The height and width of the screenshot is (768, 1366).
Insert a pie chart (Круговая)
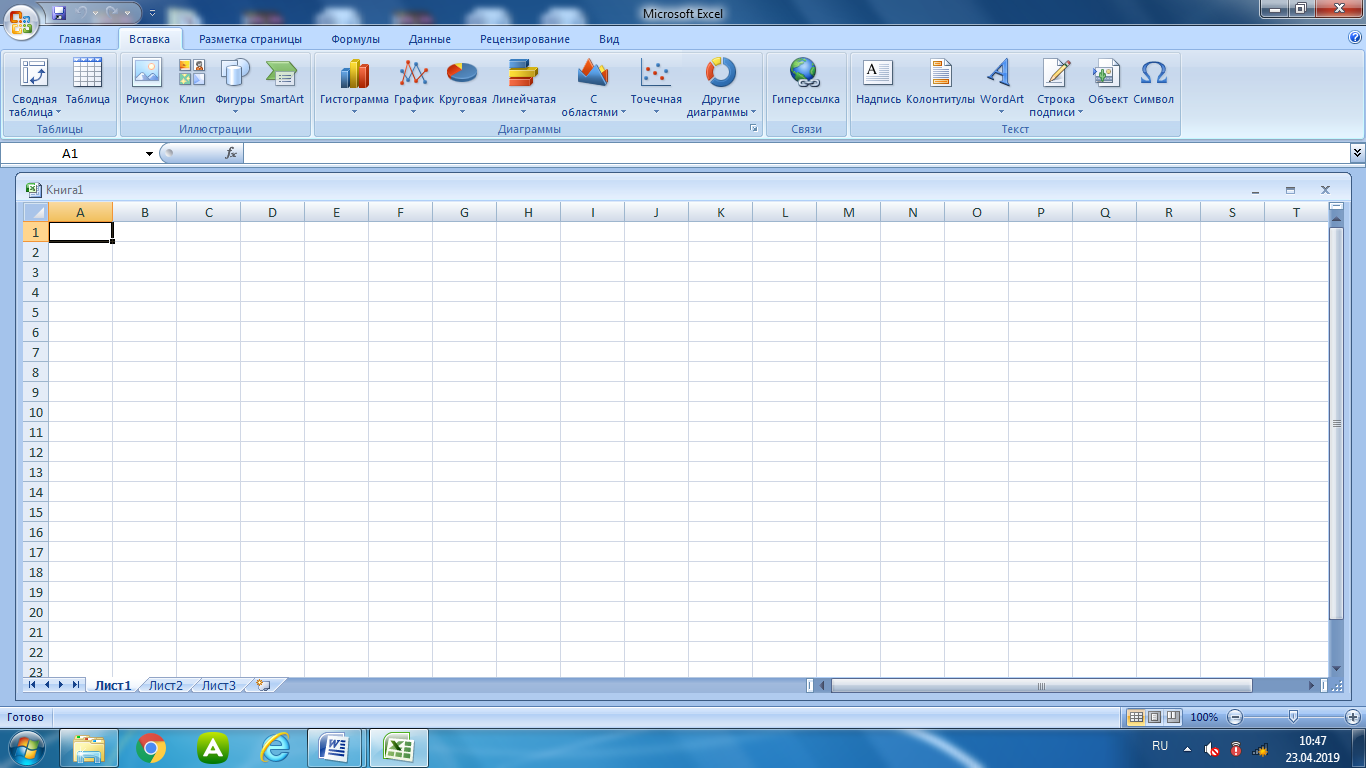pos(462,87)
